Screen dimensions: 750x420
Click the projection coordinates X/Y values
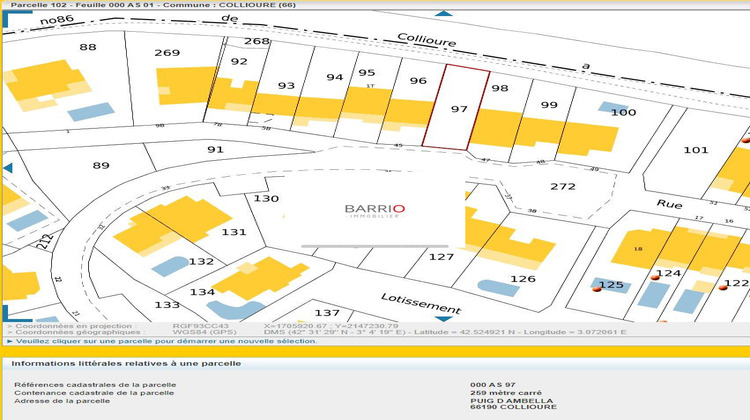pos(331,326)
